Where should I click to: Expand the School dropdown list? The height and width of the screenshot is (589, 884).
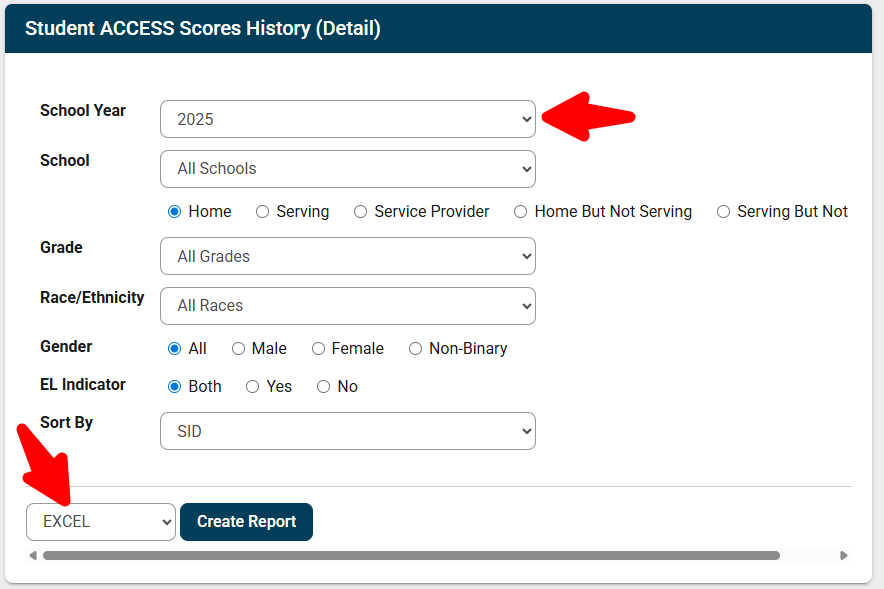[348, 169]
